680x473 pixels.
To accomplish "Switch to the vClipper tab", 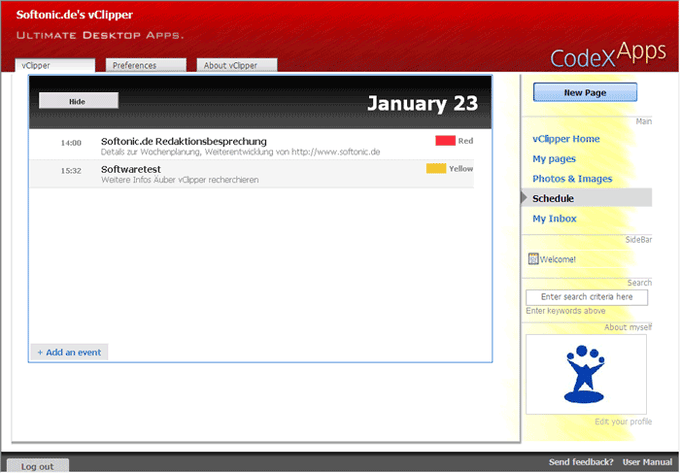I will click(x=55, y=65).
